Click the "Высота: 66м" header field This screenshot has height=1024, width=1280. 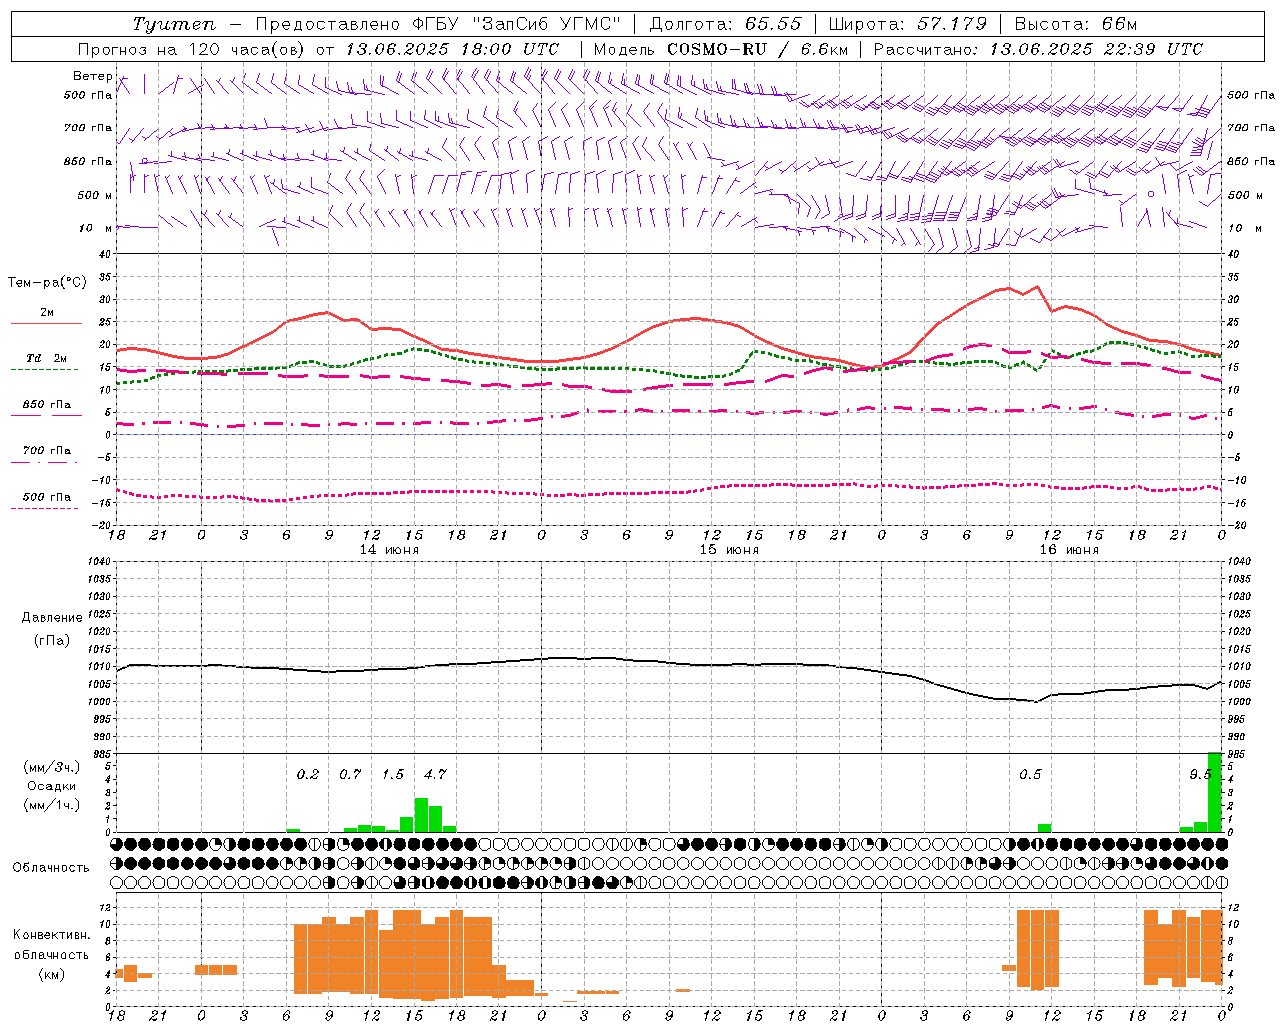click(x=1076, y=24)
